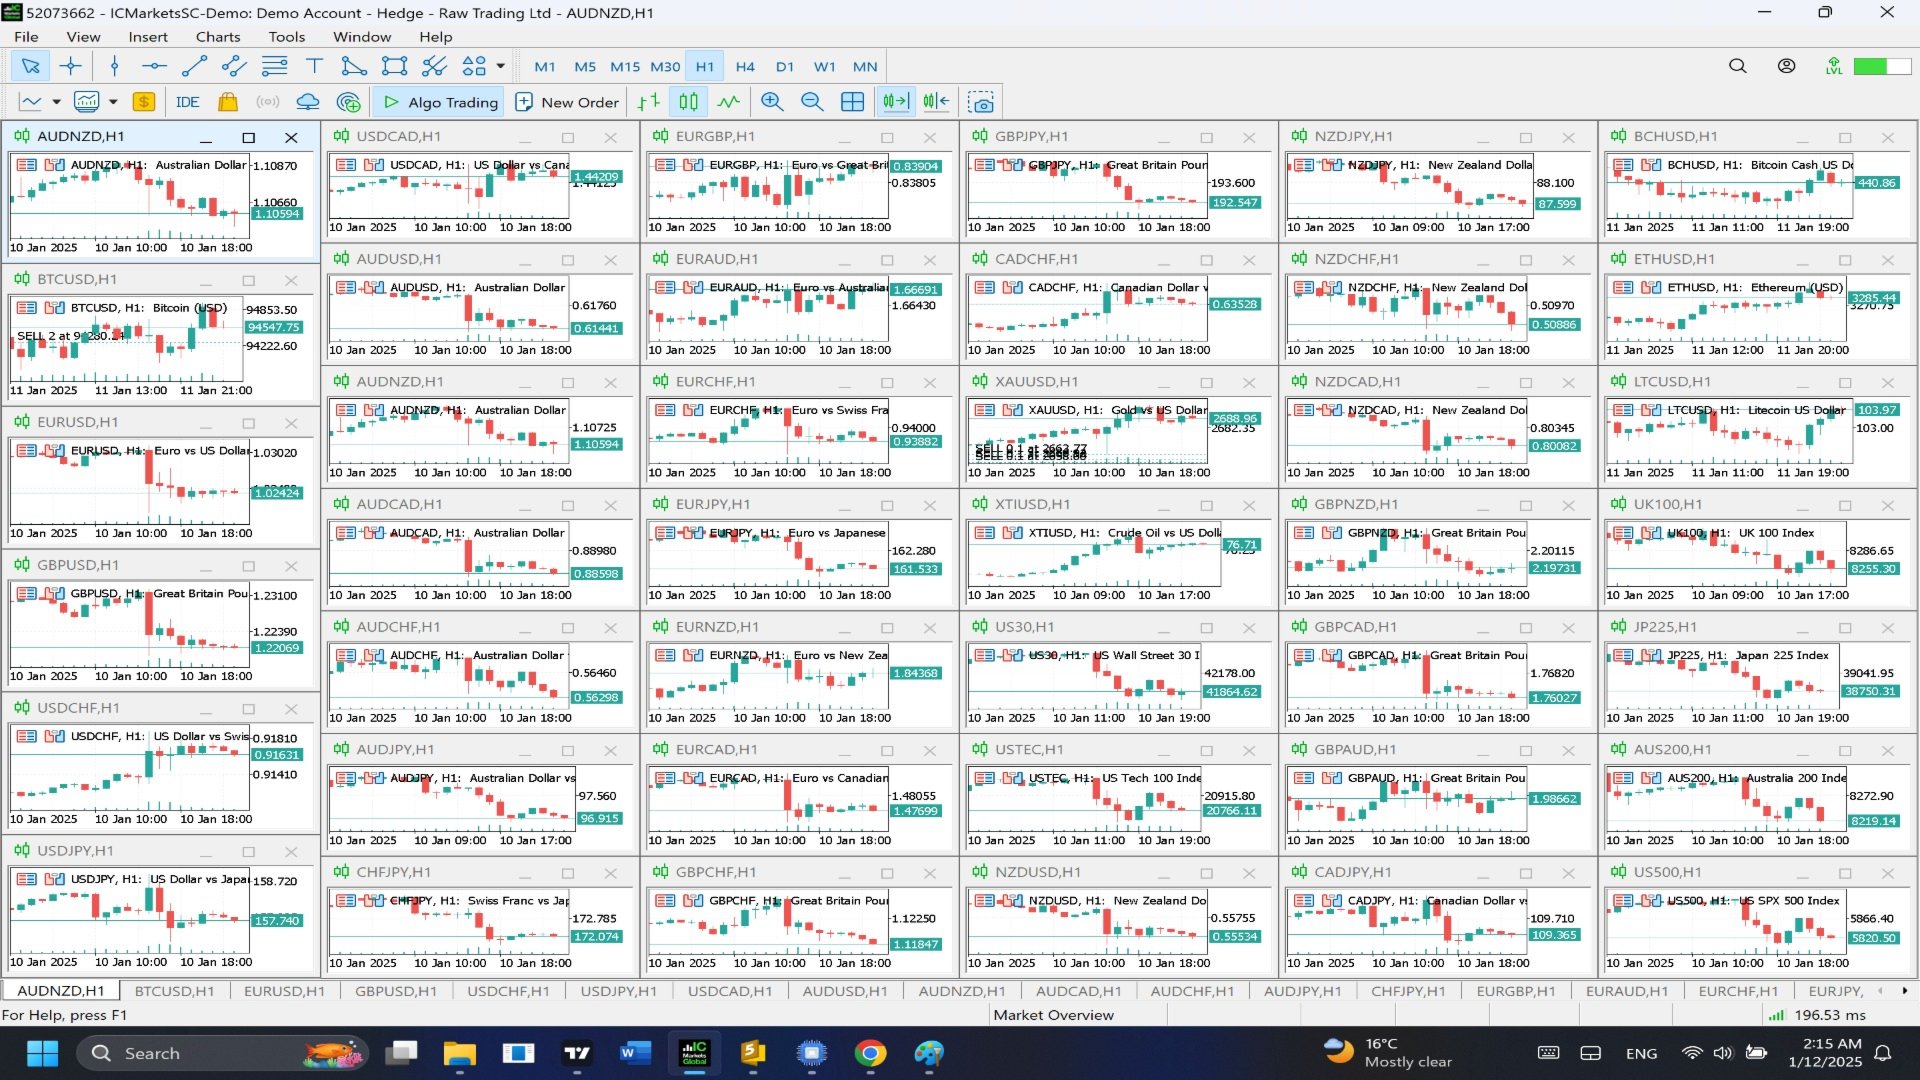Toggle auto scroll to chart end
The image size is (1920, 1080).
896,102
